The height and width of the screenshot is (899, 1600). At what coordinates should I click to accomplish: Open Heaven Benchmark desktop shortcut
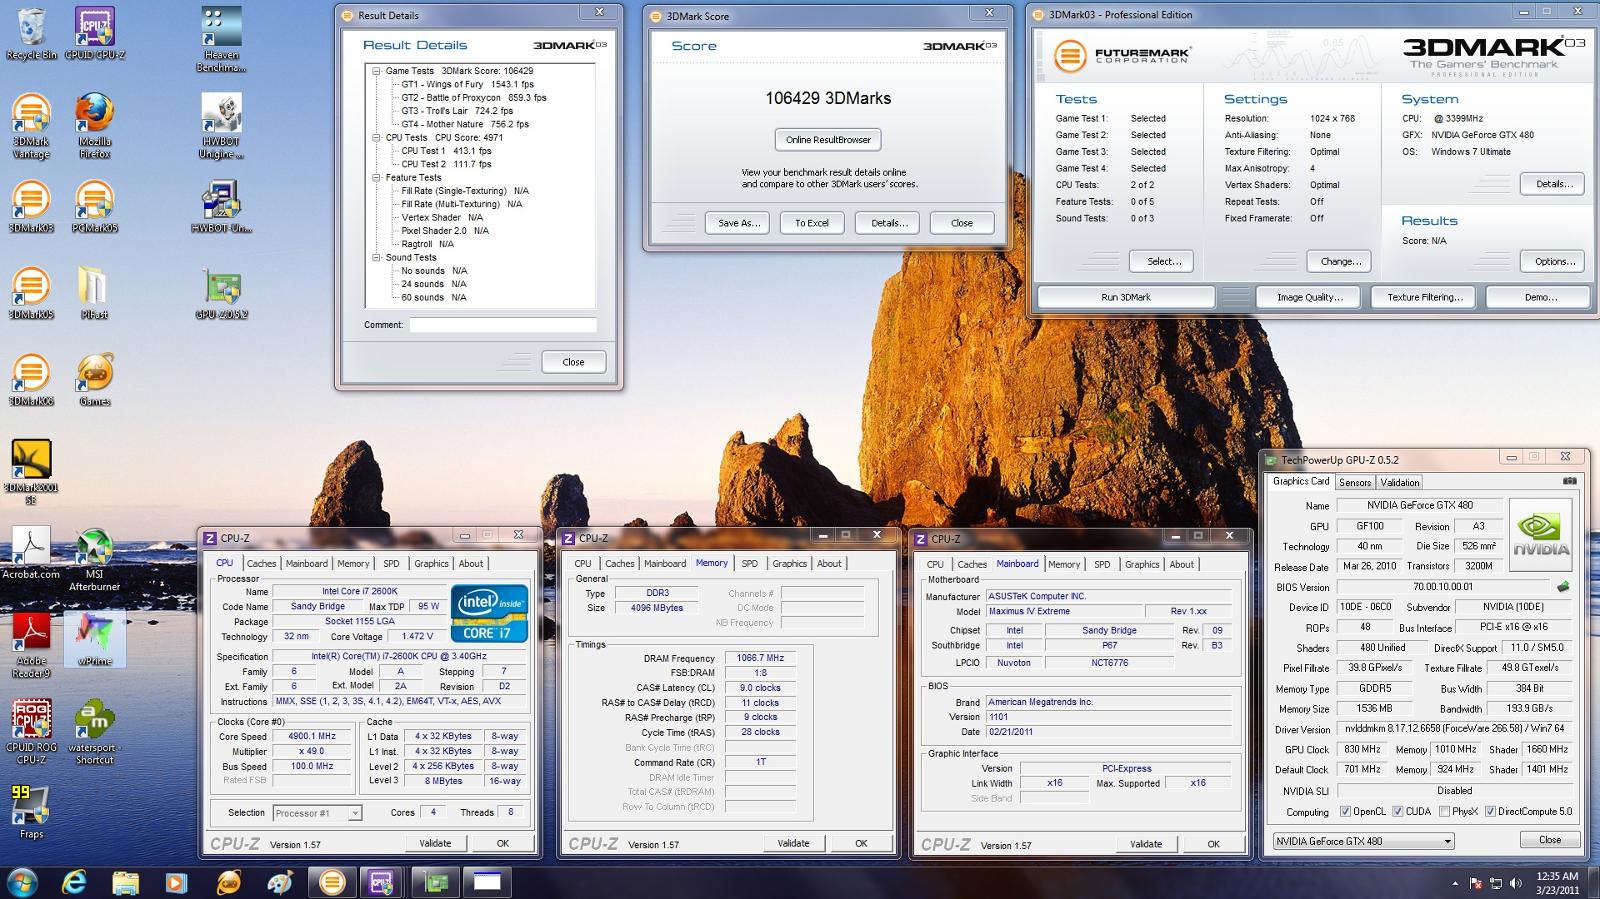221,40
